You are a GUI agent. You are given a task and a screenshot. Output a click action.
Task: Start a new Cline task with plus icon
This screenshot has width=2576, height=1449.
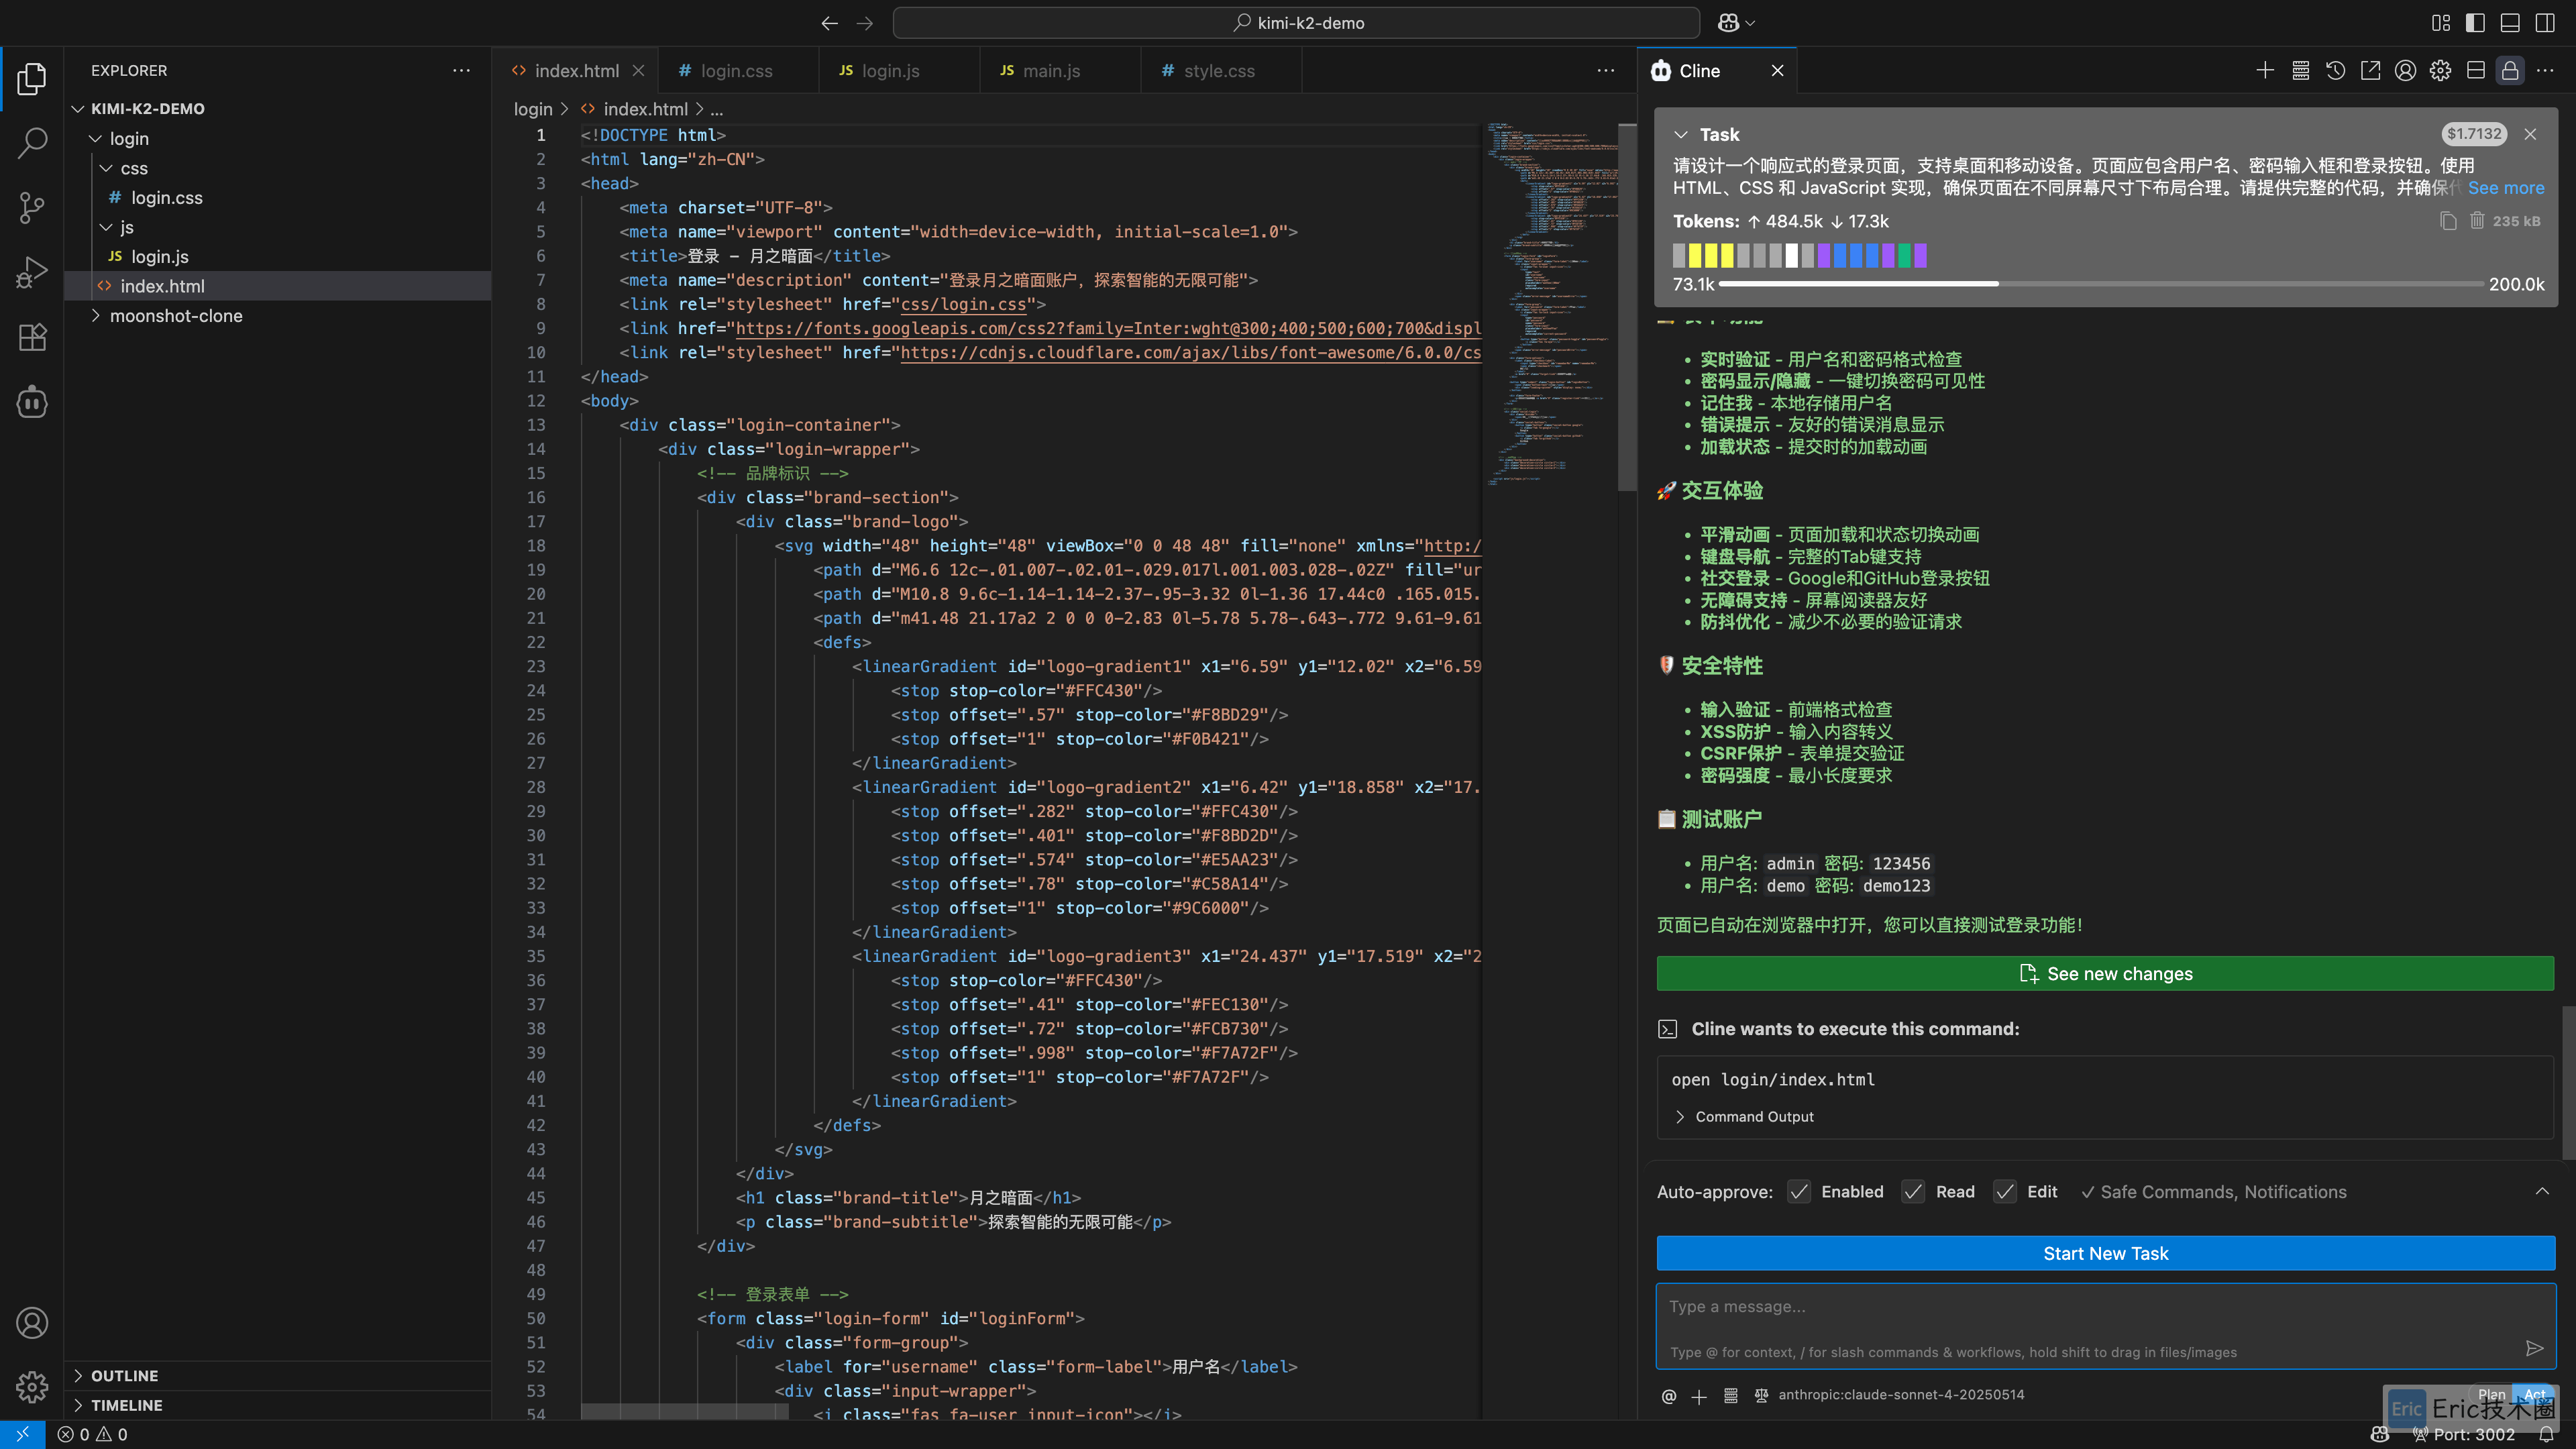click(x=2265, y=70)
